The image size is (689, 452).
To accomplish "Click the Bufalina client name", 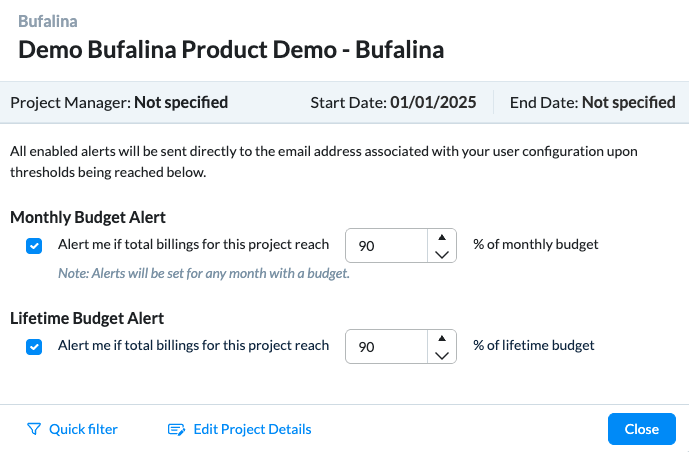I will tap(48, 21).
